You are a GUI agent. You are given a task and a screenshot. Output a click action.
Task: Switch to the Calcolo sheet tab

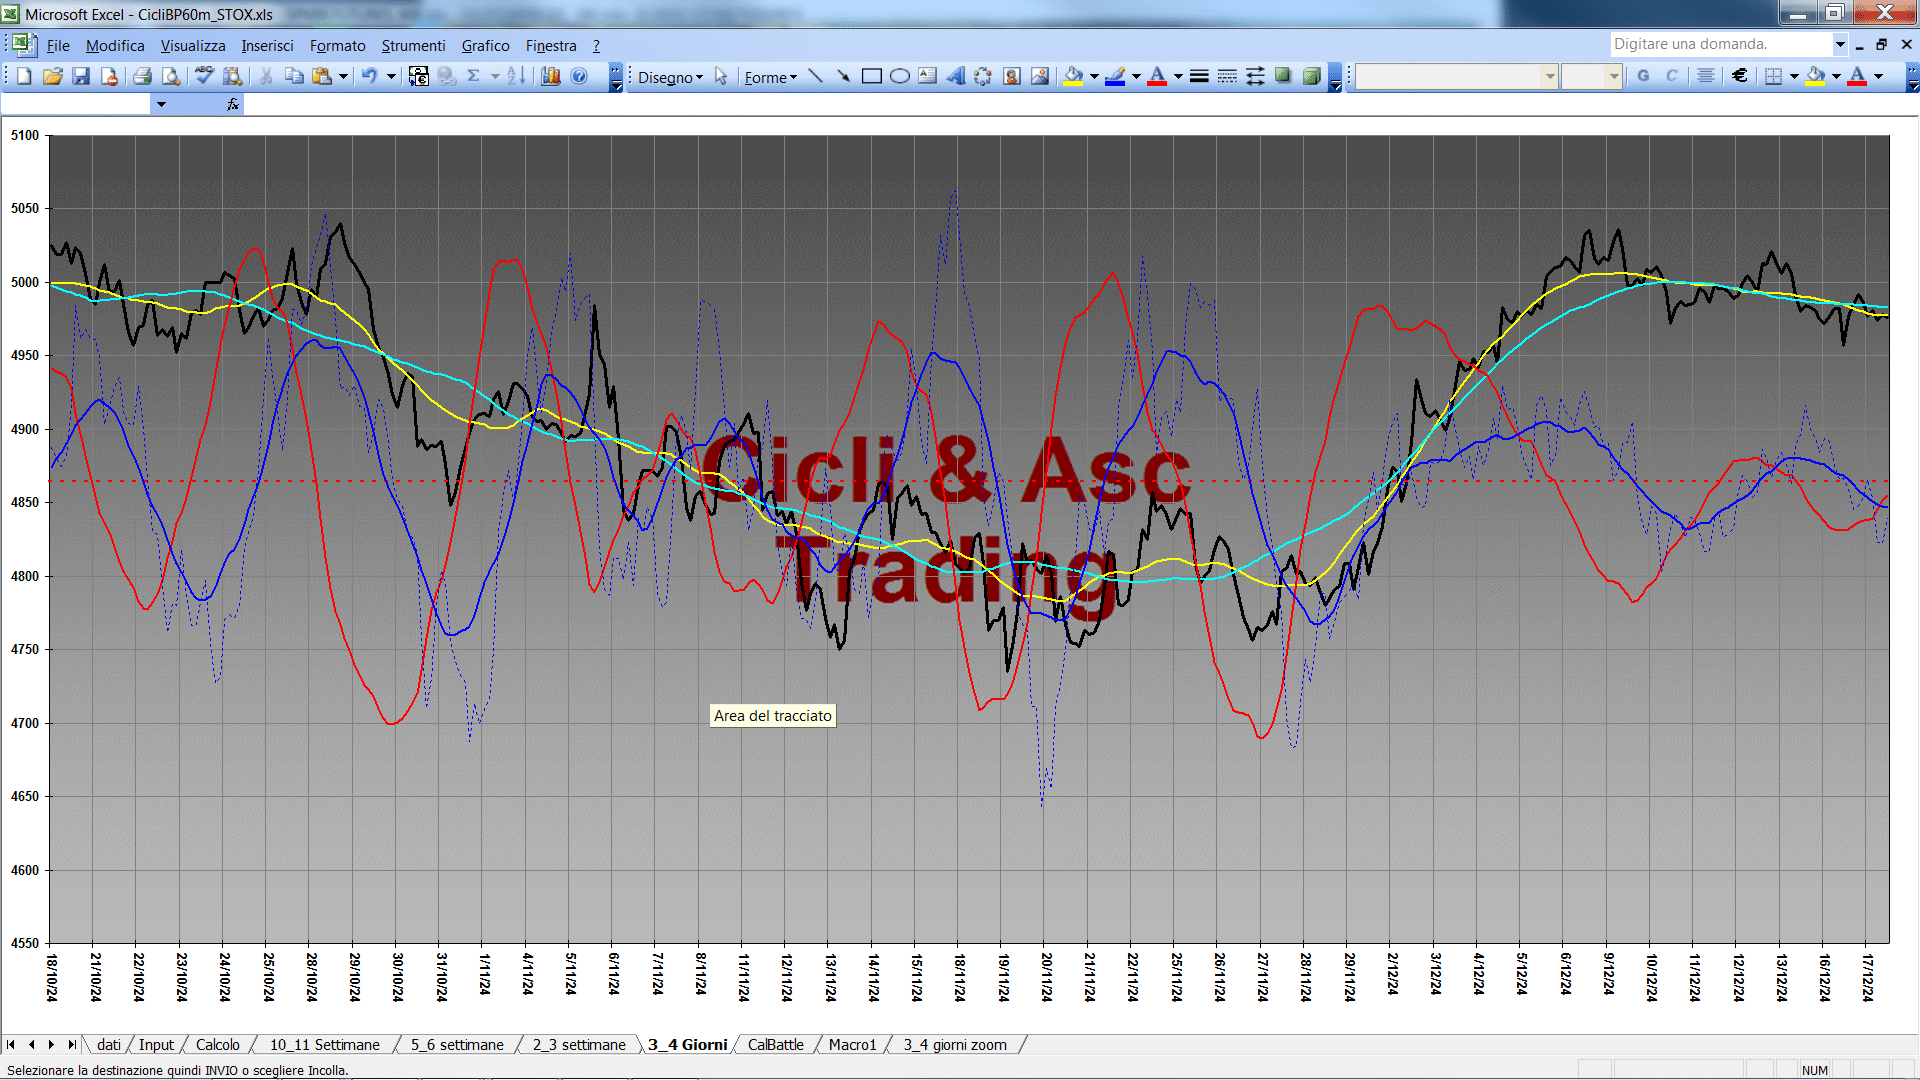(x=217, y=1045)
